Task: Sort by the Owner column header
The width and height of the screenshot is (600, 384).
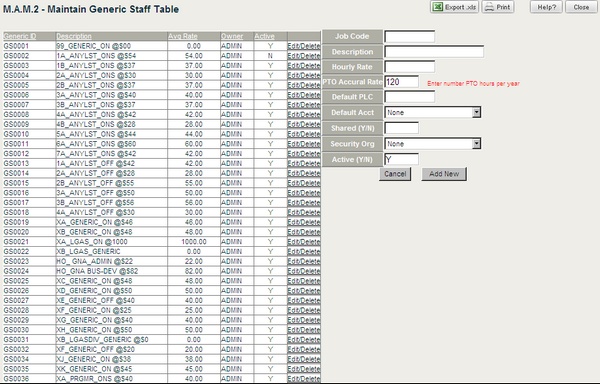Action: (x=232, y=36)
